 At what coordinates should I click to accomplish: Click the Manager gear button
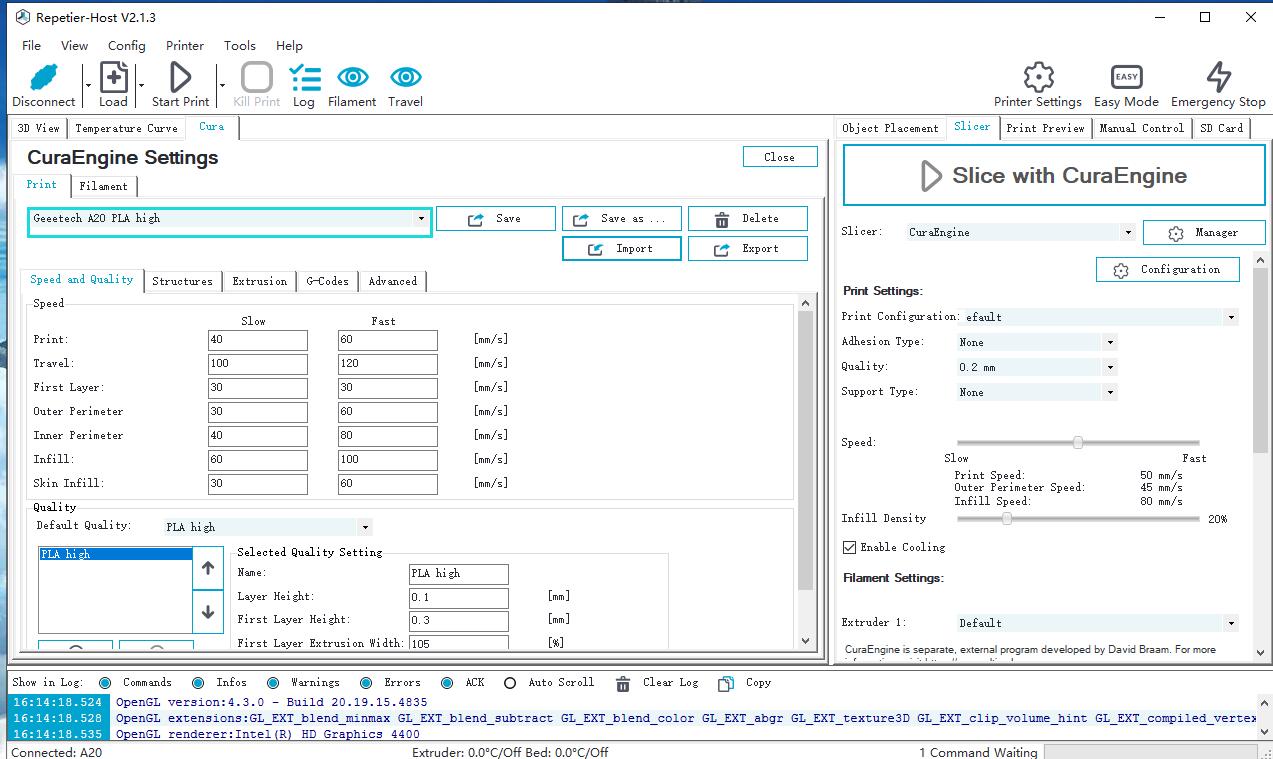tap(1204, 232)
